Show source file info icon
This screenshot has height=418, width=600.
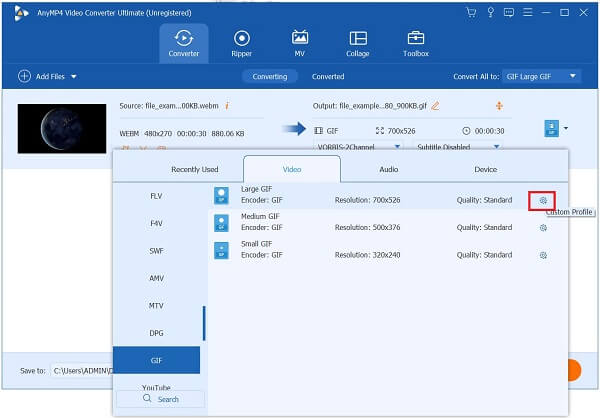[227, 106]
